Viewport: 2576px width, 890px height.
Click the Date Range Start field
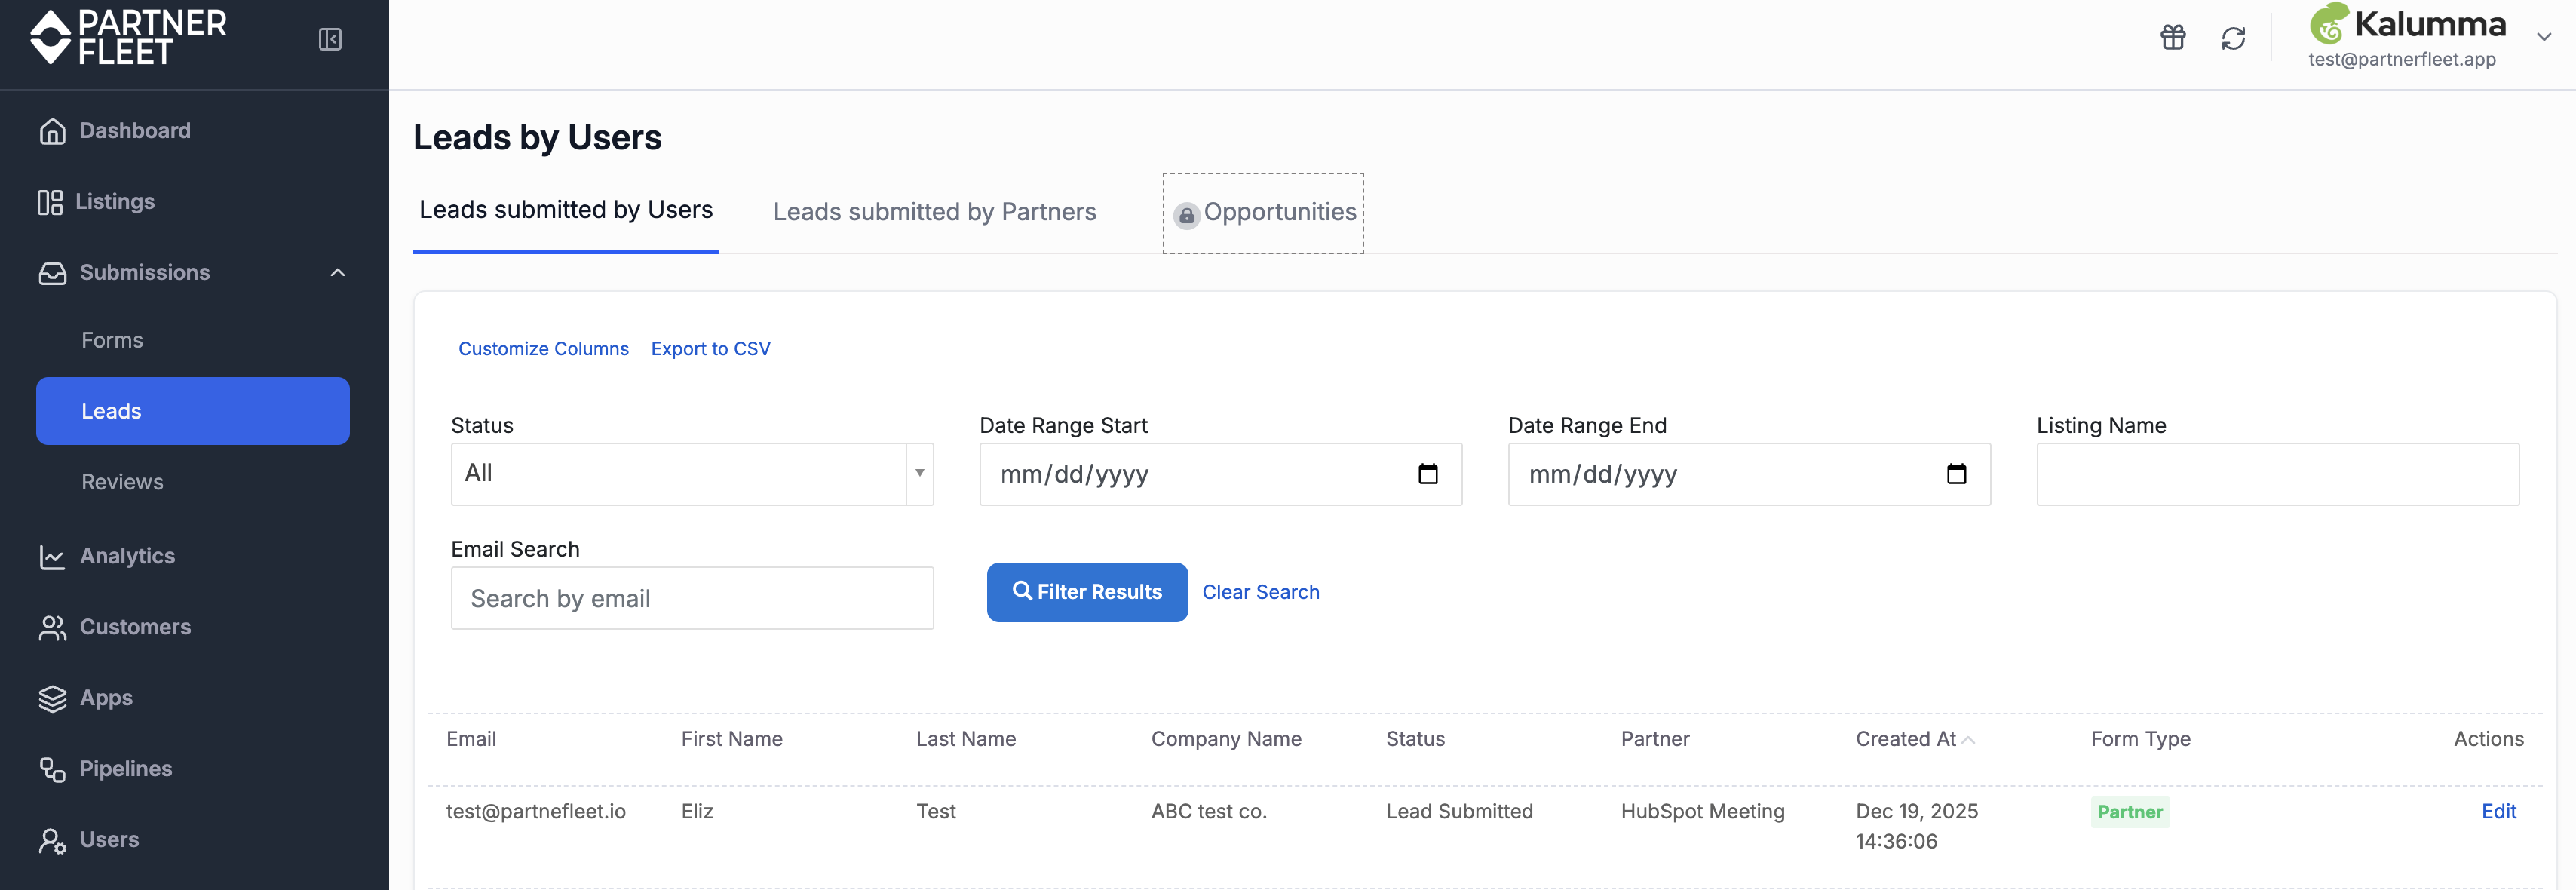1220,474
